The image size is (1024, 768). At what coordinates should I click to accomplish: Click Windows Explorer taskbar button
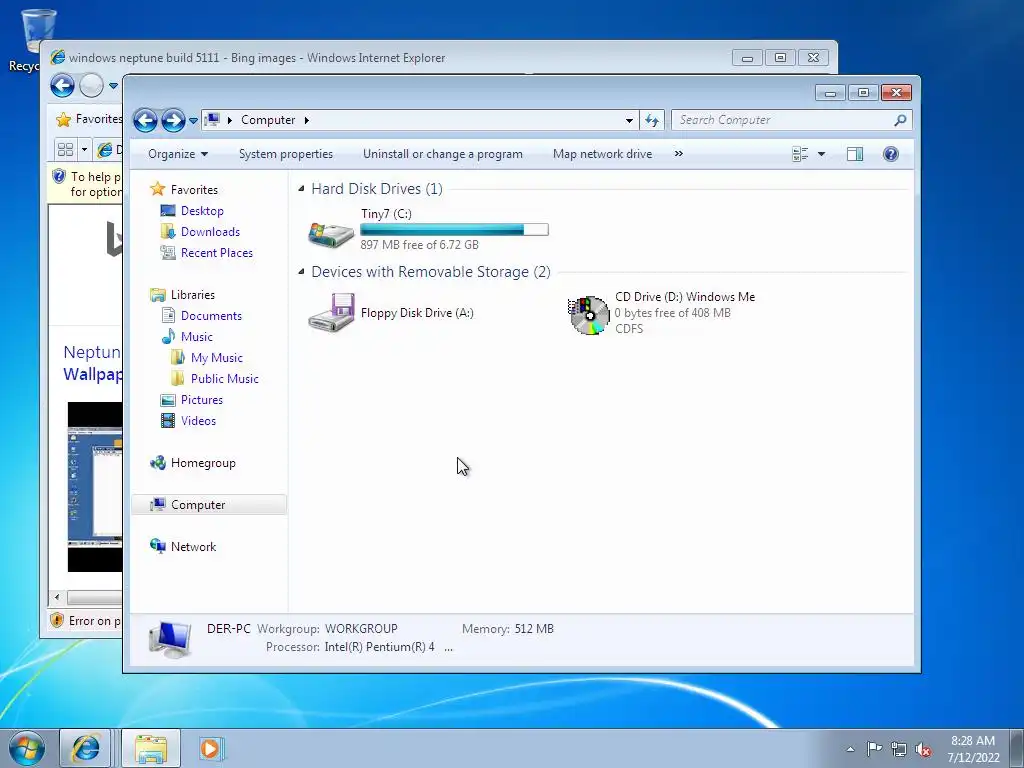click(x=151, y=748)
